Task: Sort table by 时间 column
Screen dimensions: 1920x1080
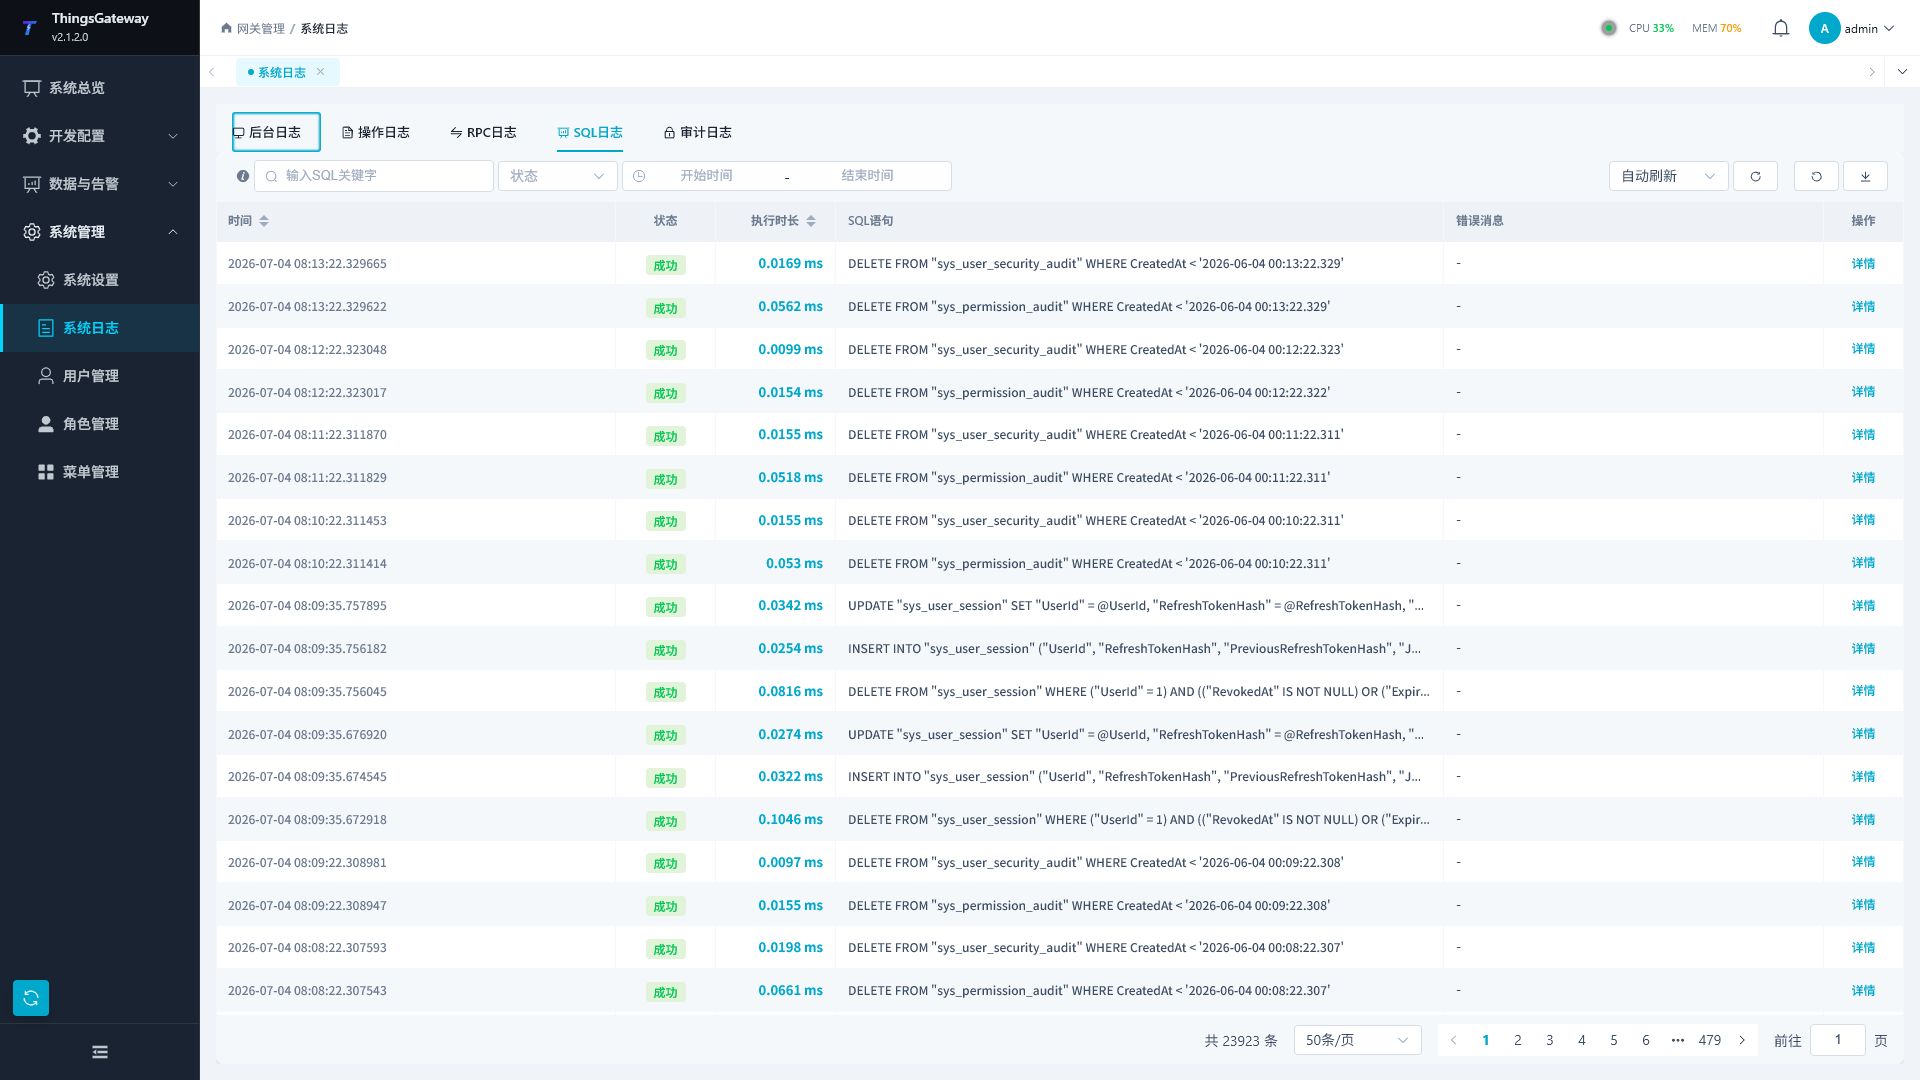Action: pyautogui.click(x=264, y=221)
